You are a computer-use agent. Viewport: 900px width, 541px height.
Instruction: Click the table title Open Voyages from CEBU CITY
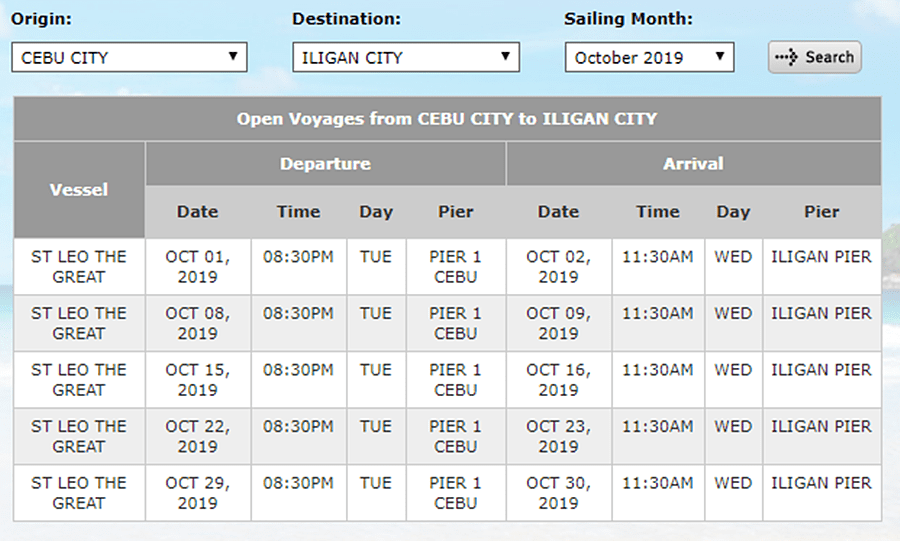[447, 119]
